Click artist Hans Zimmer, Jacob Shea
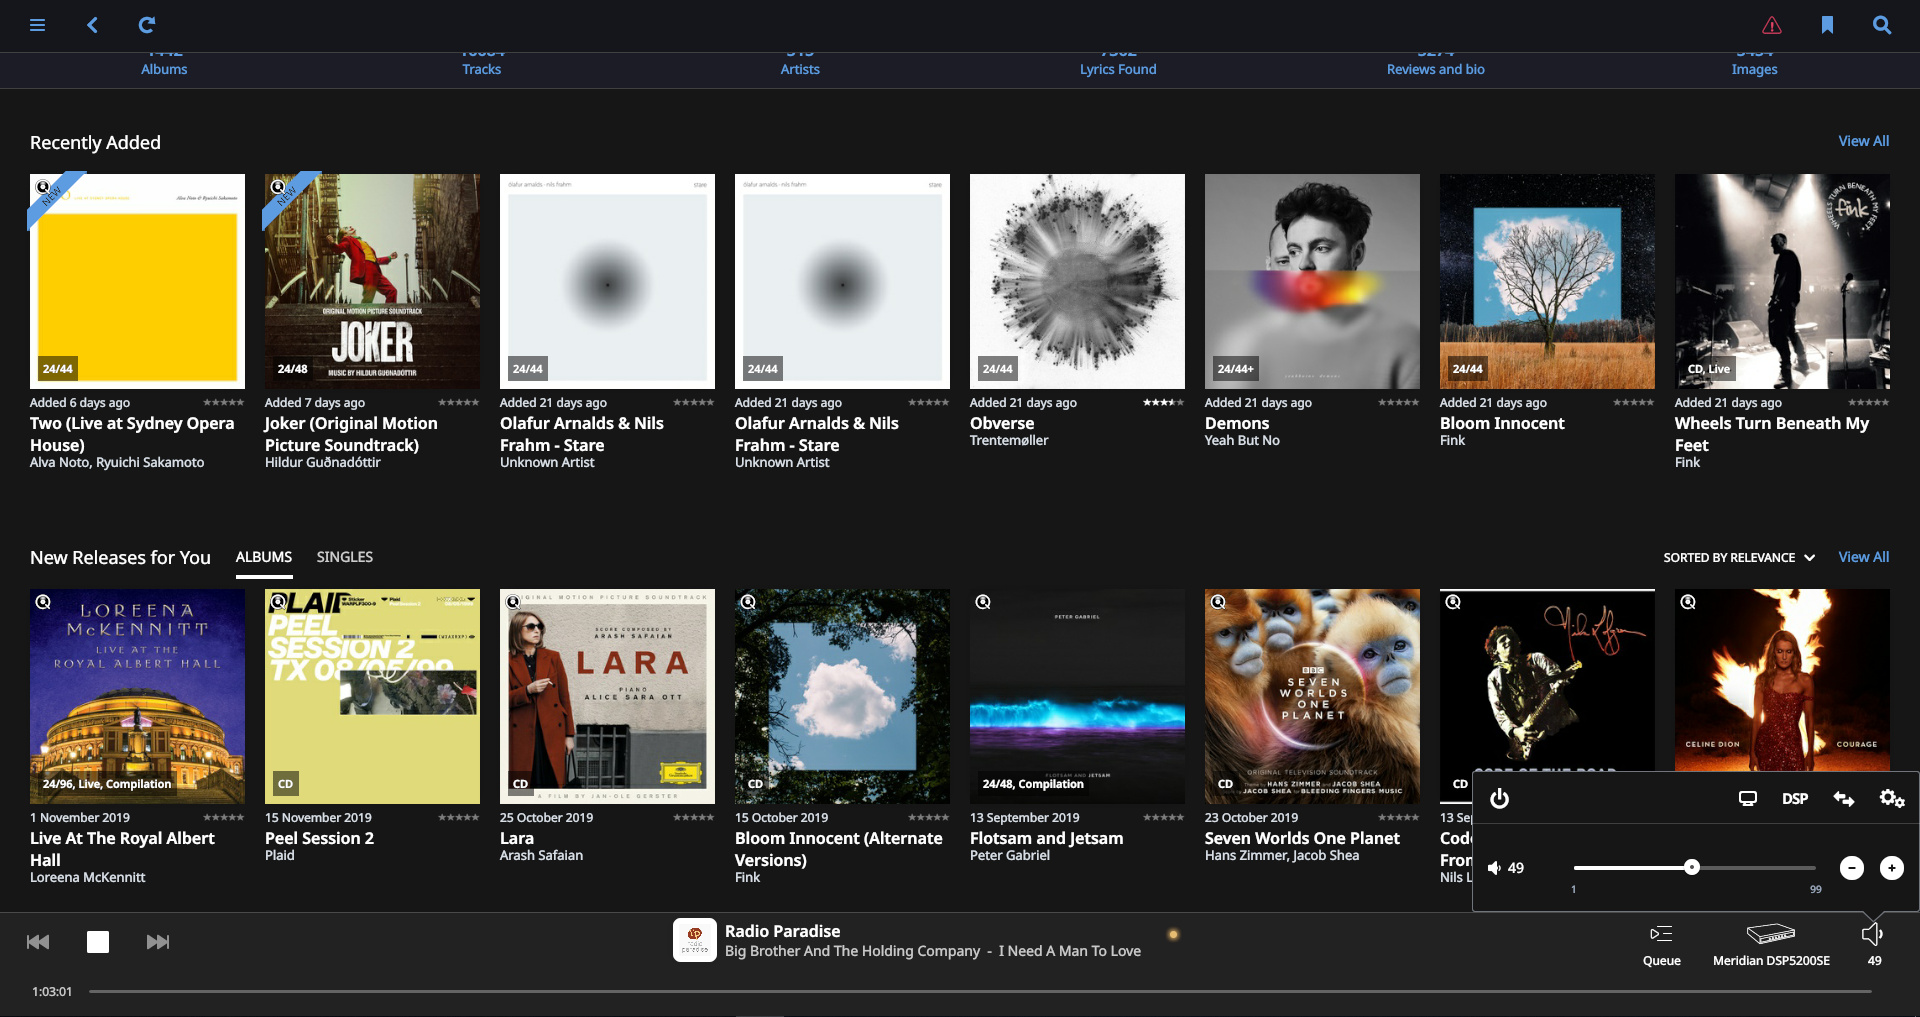Image resolution: width=1920 pixels, height=1017 pixels. click(x=1282, y=856)
